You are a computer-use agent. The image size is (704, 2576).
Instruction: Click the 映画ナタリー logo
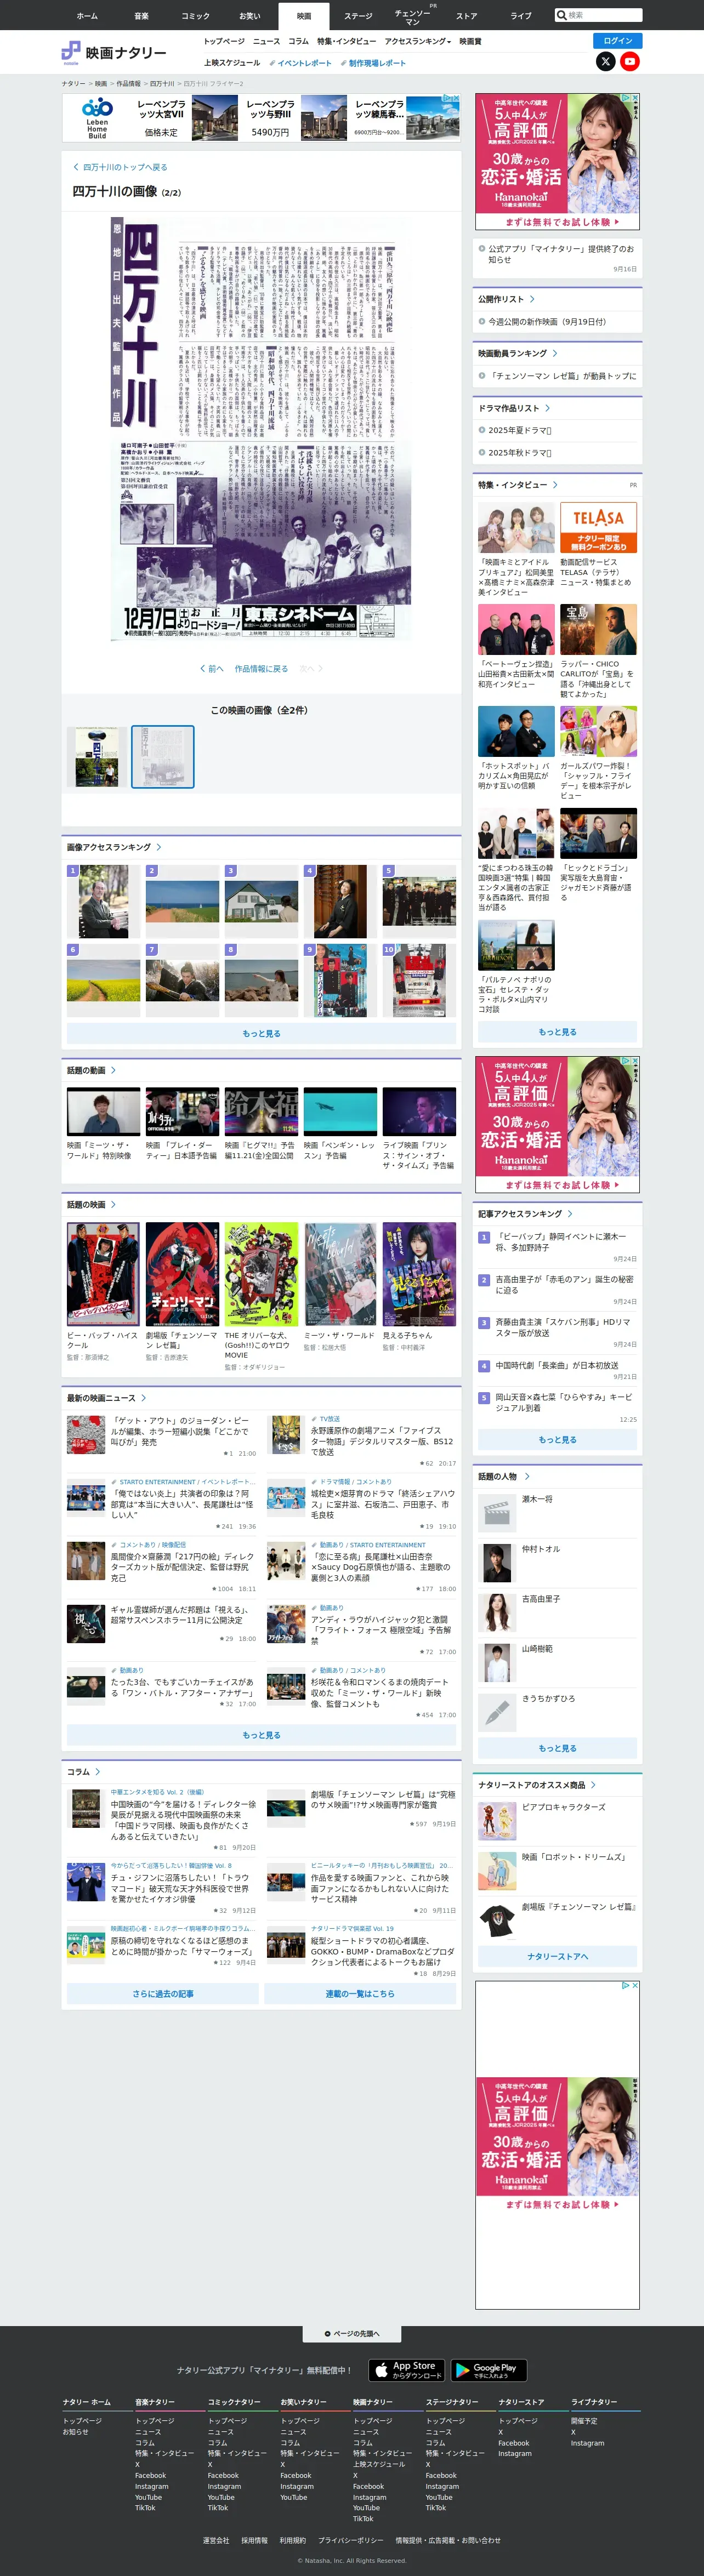pyautogui.click(x=114, y=52)
